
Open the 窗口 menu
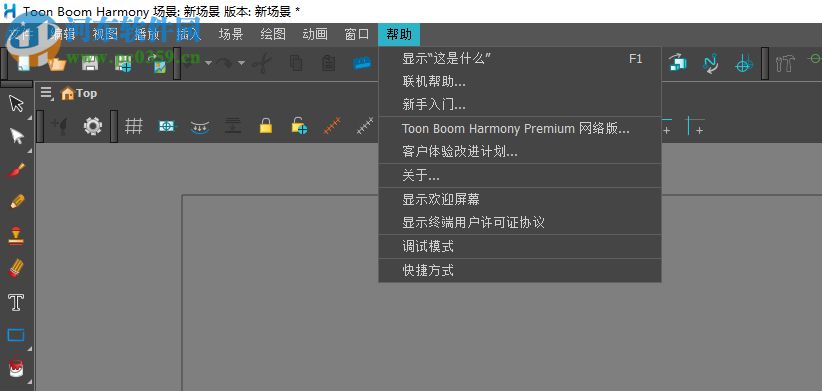[357, 35]
